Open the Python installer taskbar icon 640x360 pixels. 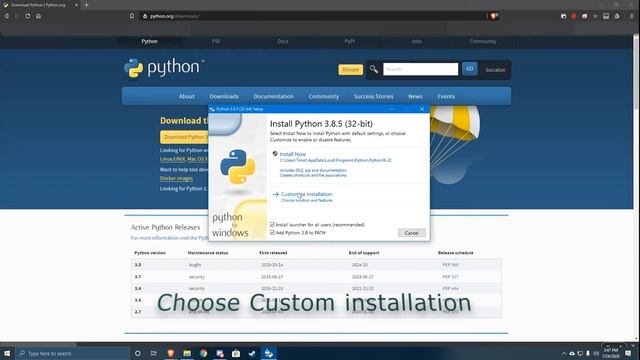click(x=269, y=353)
